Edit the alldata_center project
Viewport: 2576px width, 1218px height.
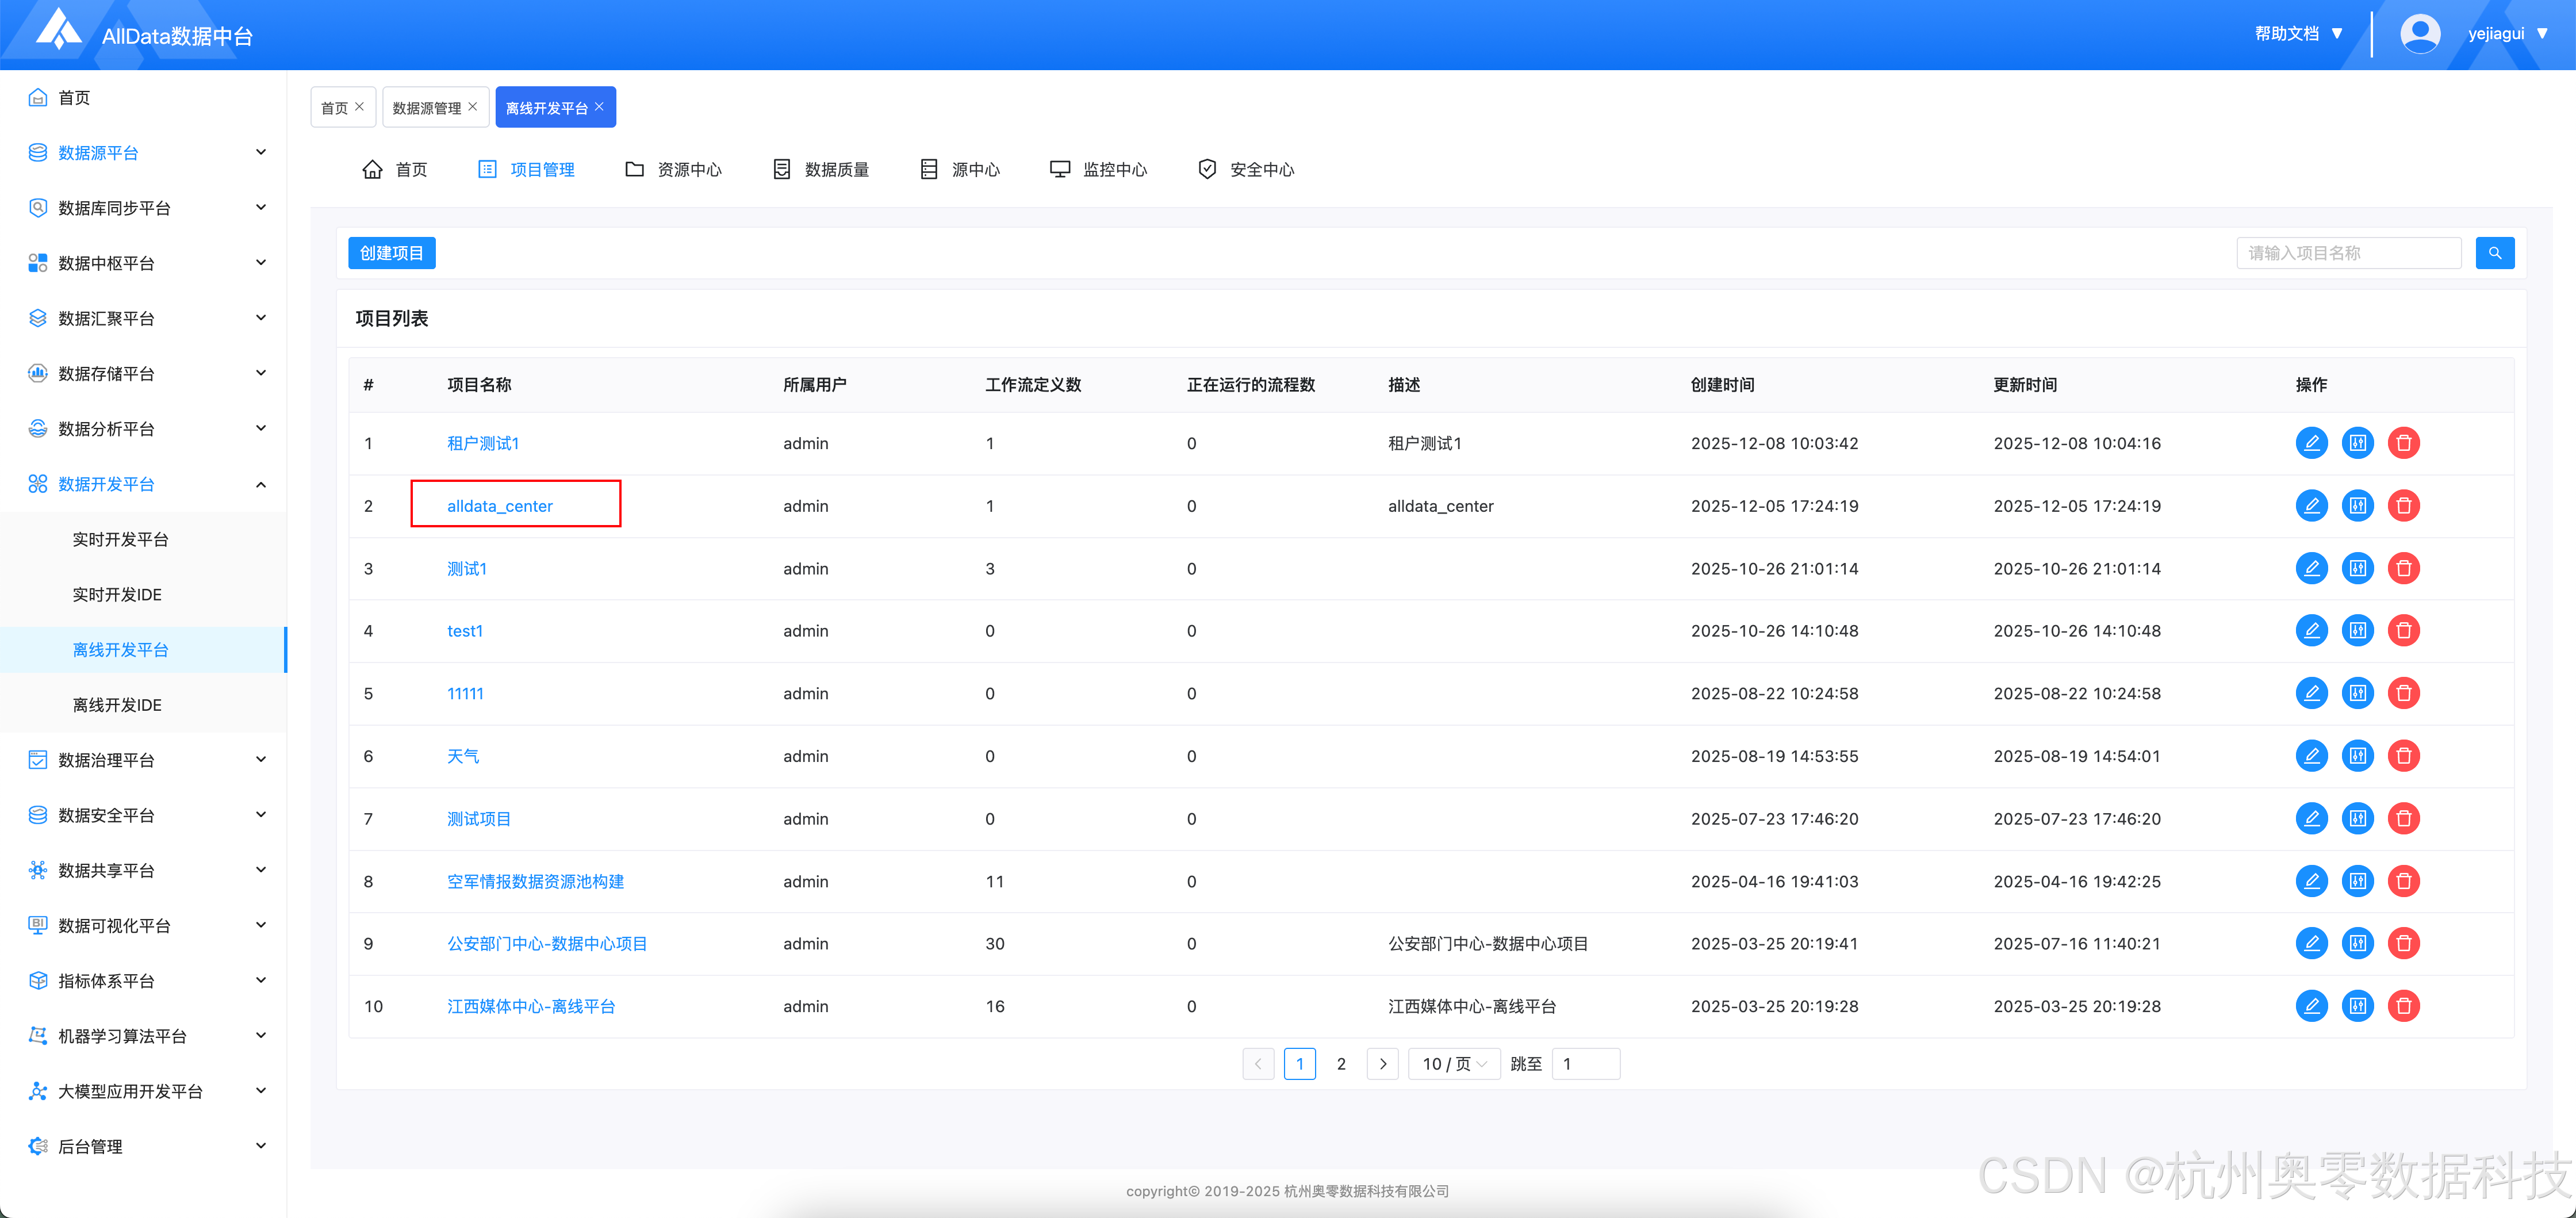2311,506
